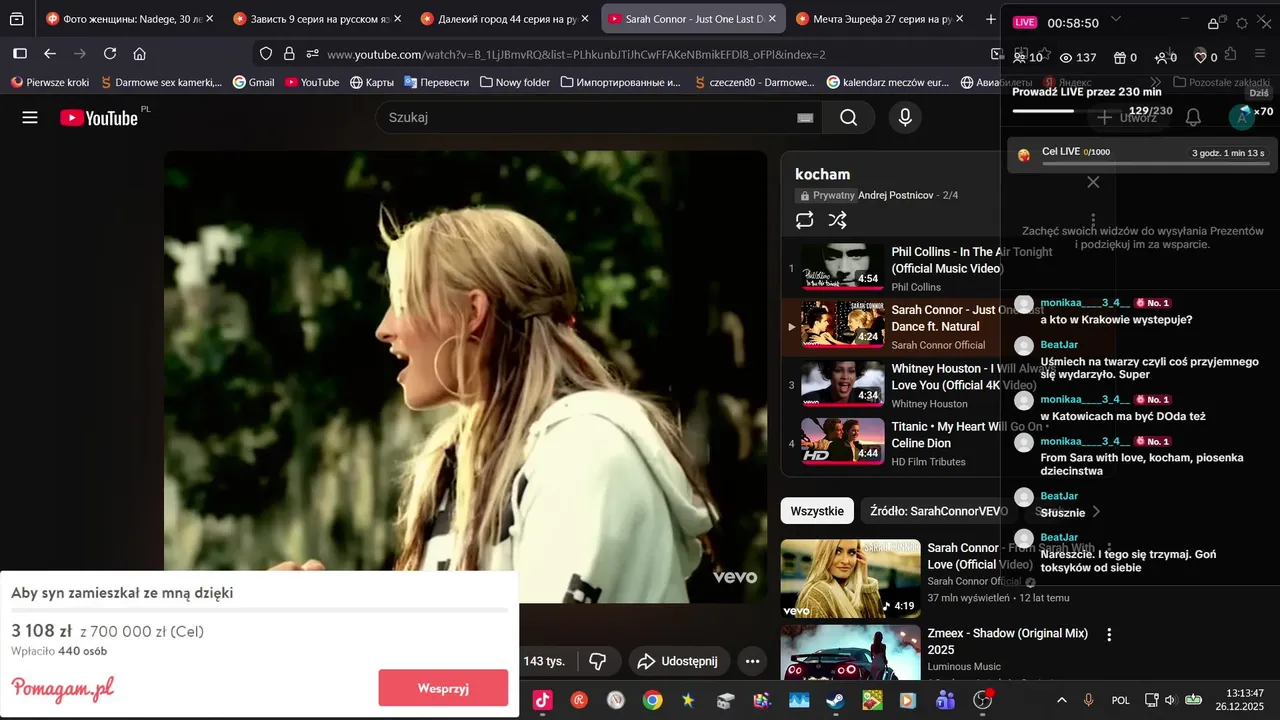Click the Wesprzyj donation button
The height and width of the screenshot is (720, 1280).
click(x=443, y=688)
